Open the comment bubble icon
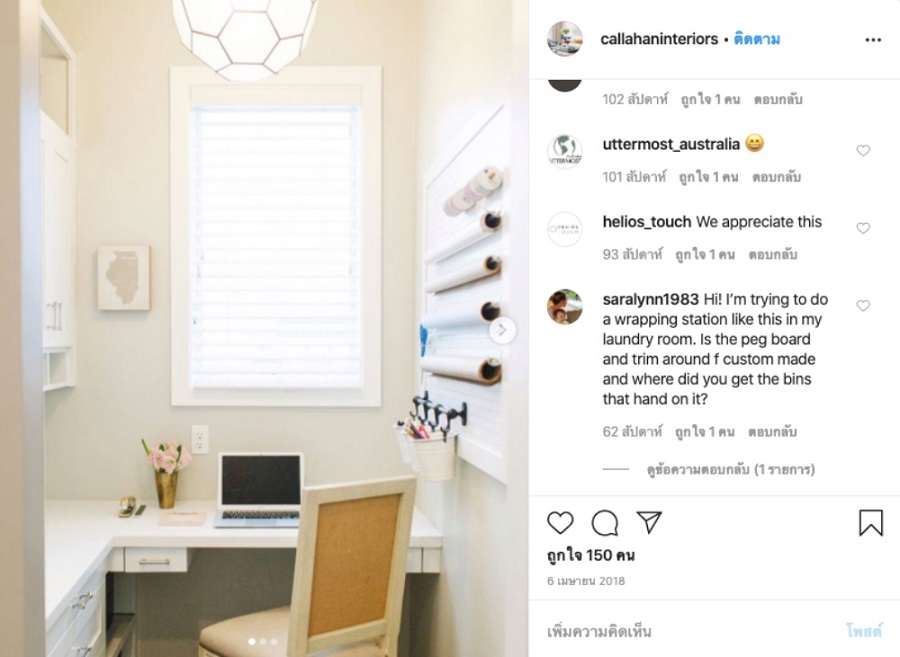 click(x=605, y=523)
